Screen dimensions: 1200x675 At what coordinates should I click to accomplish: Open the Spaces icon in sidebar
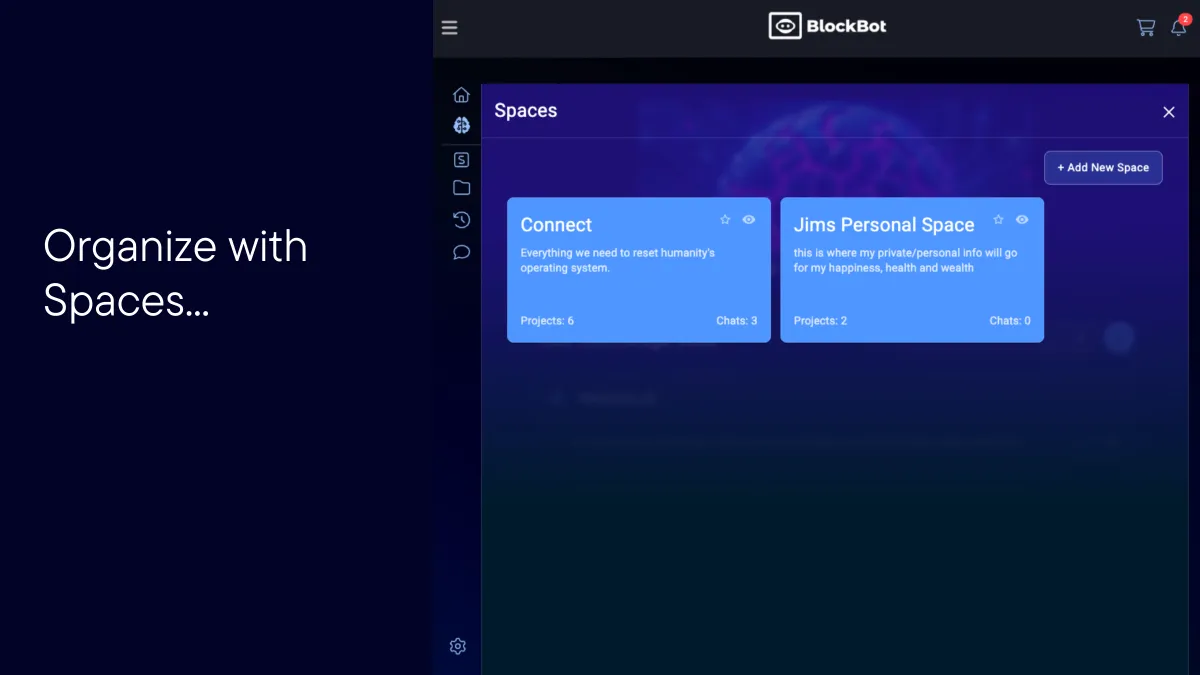tap(461, 159)
